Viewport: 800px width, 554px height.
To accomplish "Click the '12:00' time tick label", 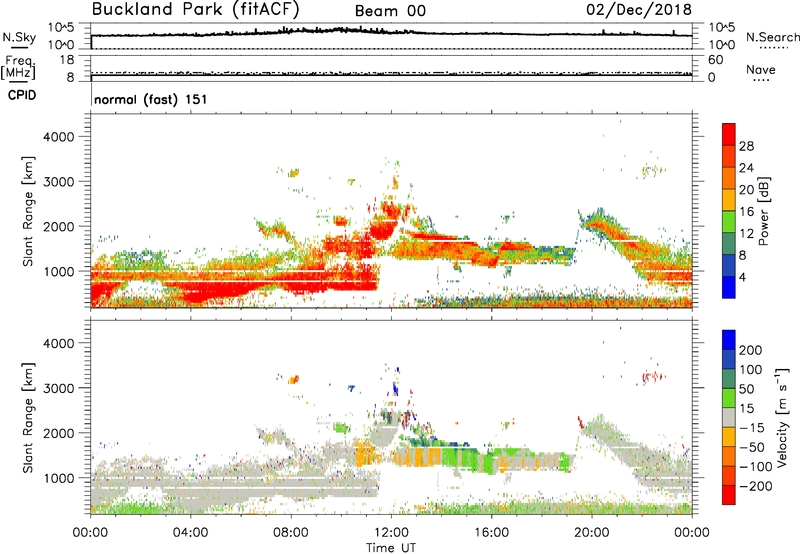I will tap(391, 533).
